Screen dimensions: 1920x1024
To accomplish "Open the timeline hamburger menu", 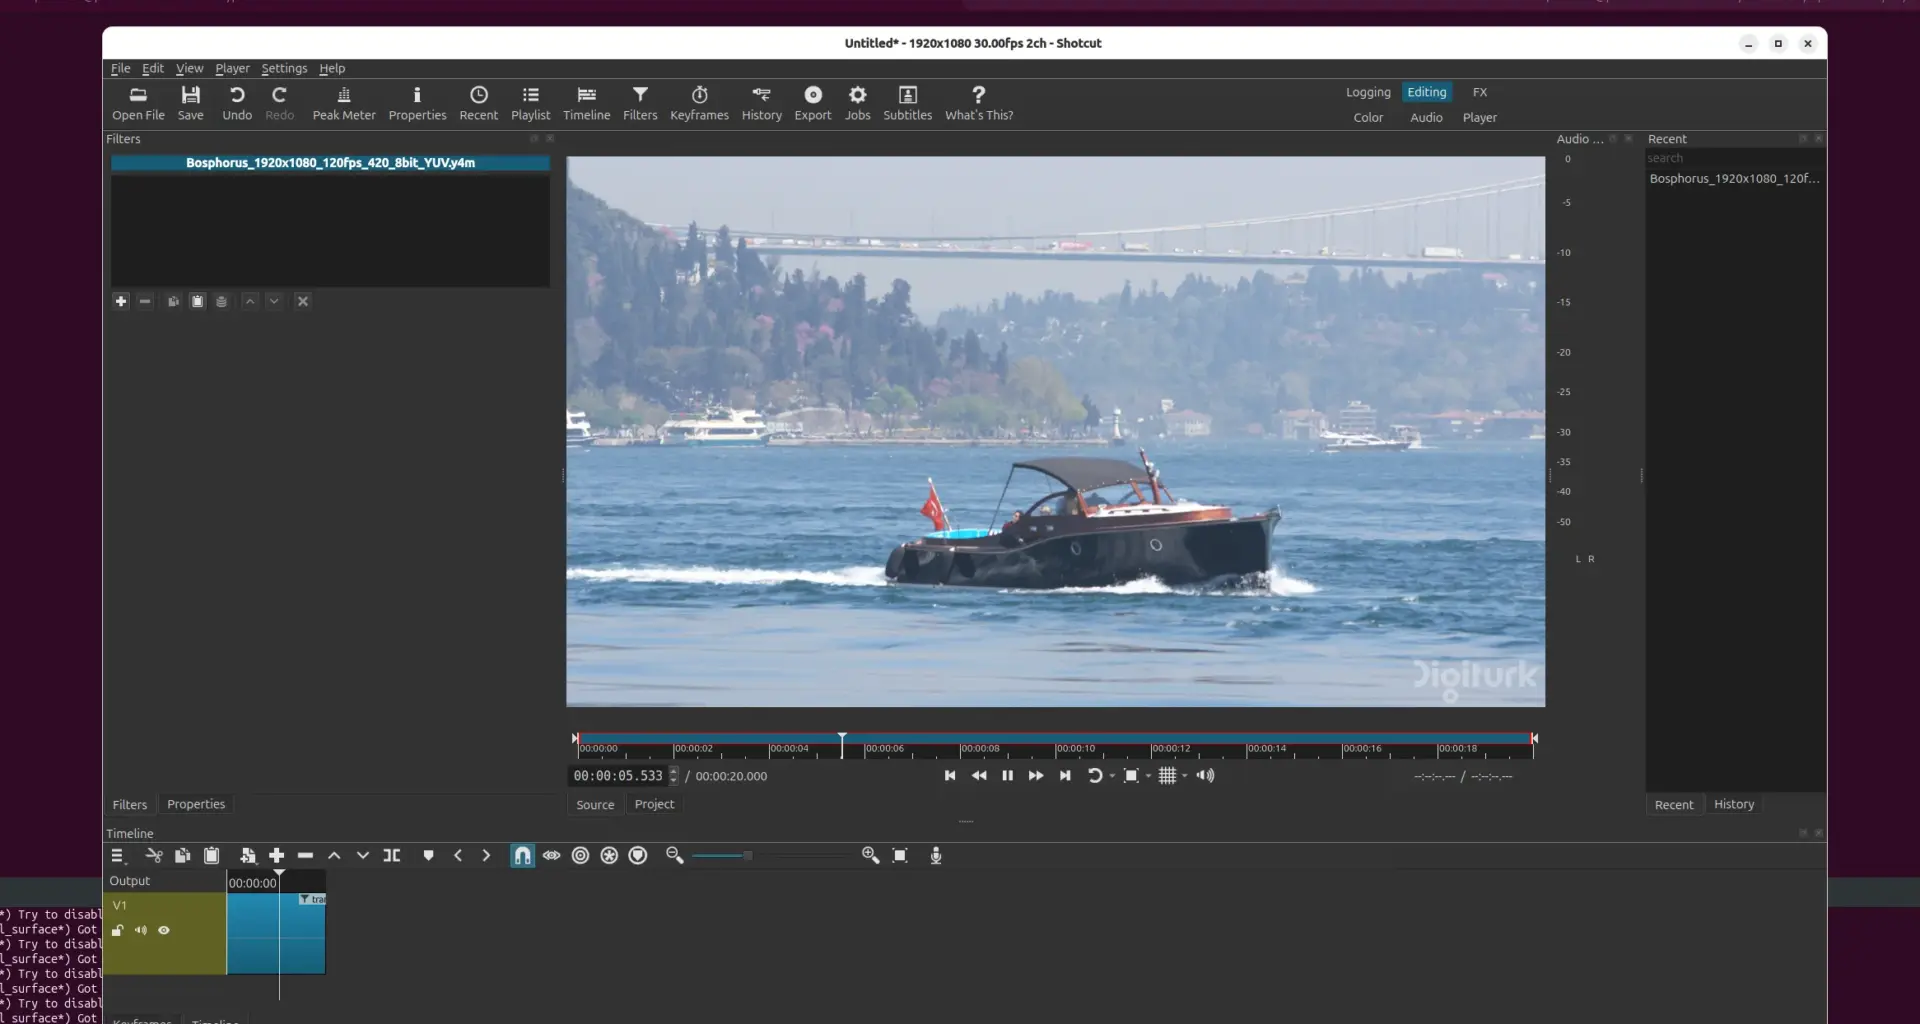I will pyautogui.click(x=117, y=855).
